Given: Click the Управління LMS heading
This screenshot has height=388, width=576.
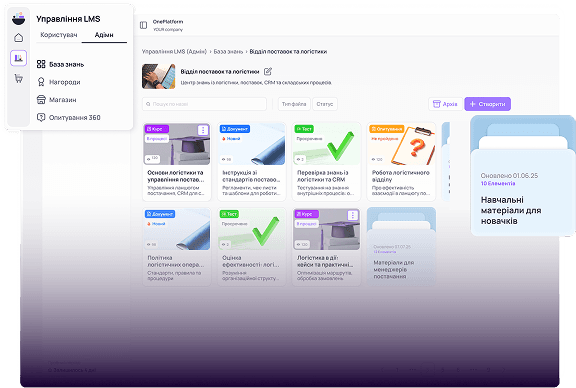Looking at the screenshot, I should pyautogui.click(x=68, y=19).
